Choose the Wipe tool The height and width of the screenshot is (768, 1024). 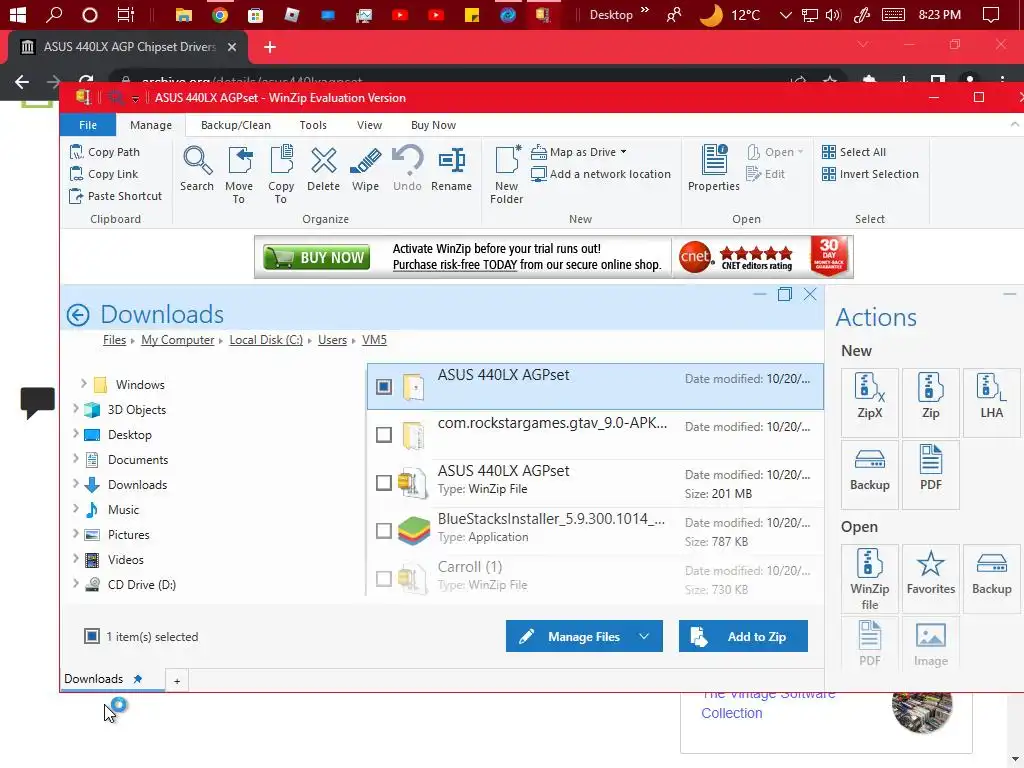click(365, 169)
